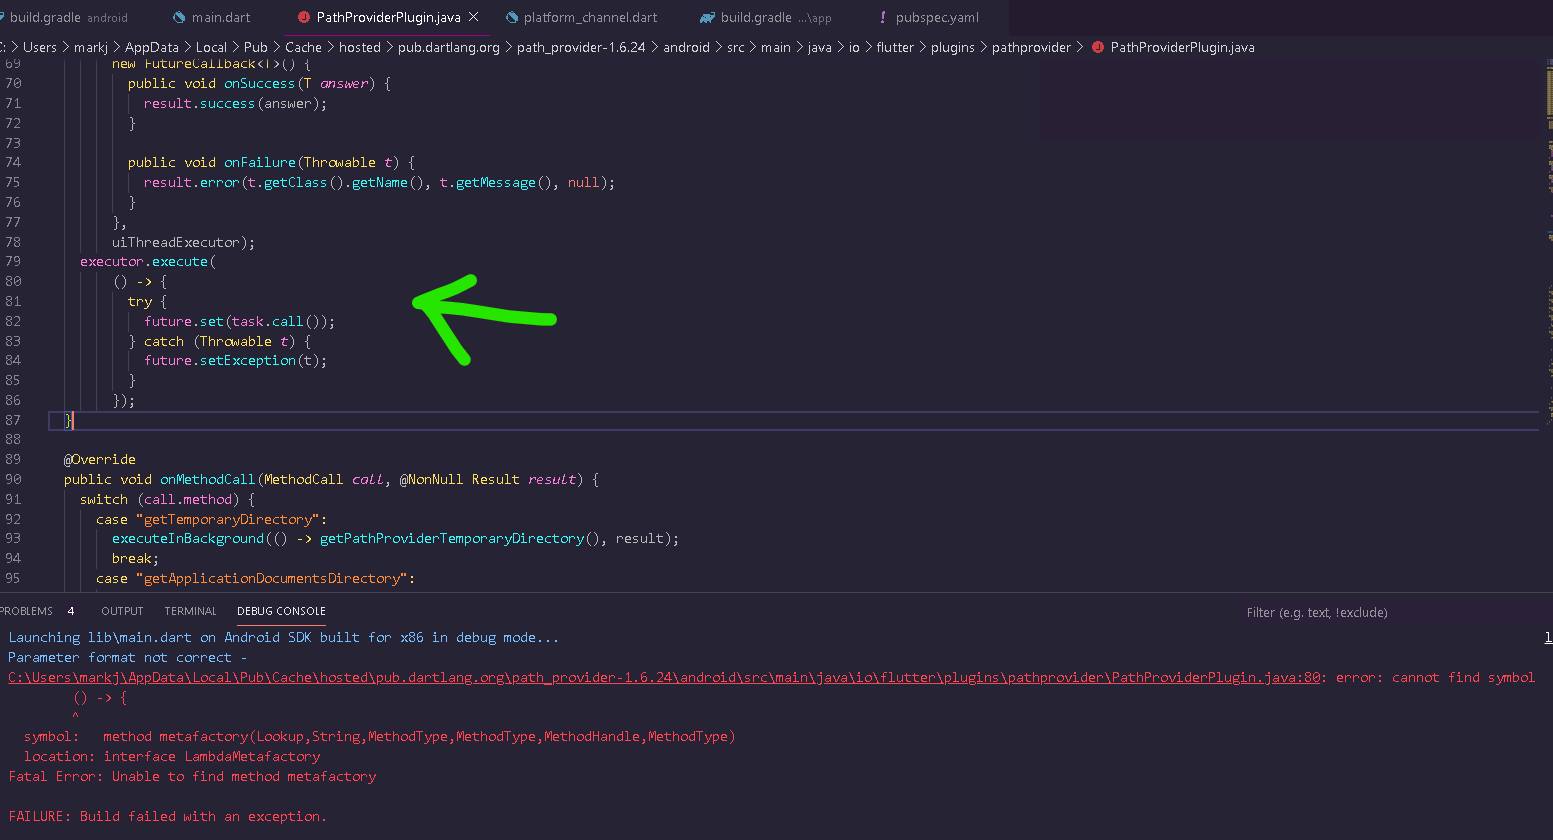
Task: Close the PathProviderPlugin.java tab
Action: click(474, 18)
